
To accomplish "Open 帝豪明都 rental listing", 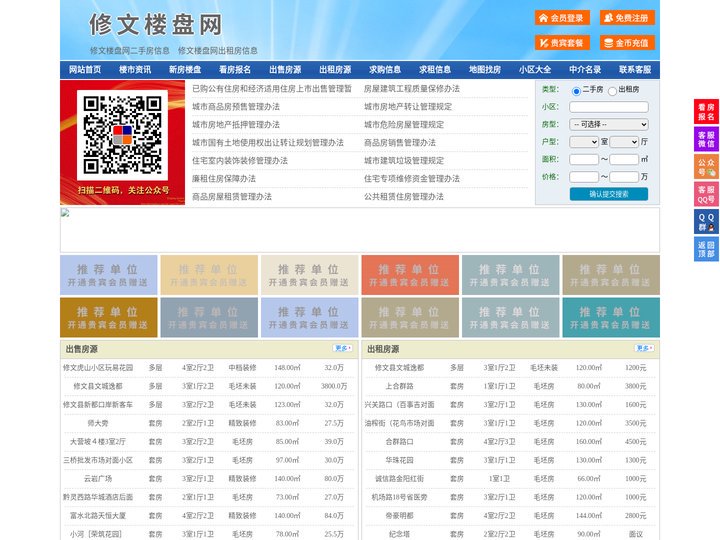I will click(x=399, y=516).
